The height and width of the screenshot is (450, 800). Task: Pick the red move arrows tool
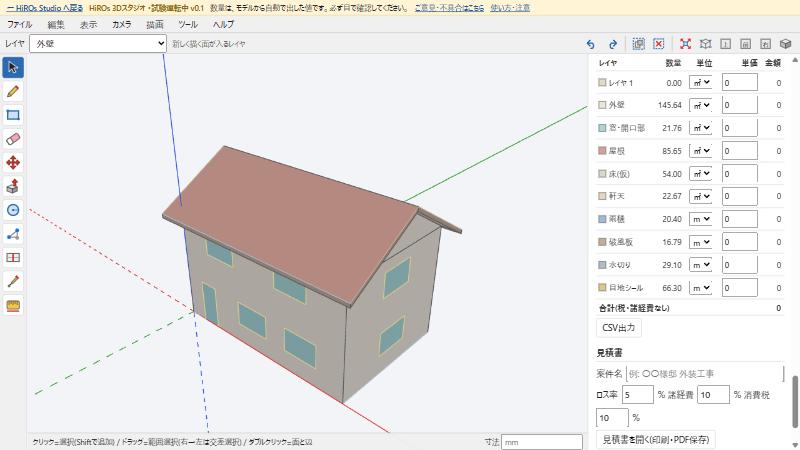click(x=13, y=163)
